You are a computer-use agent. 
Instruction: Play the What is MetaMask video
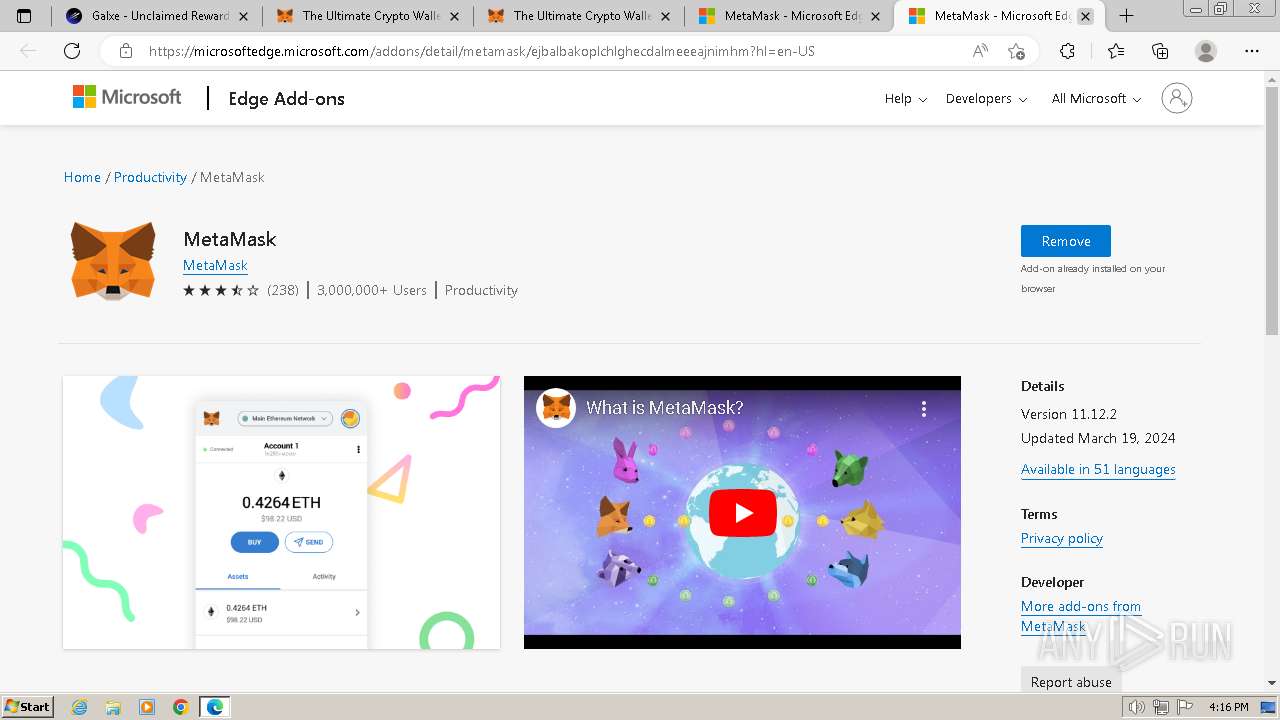pyautogui.click(x=743, y=513)
